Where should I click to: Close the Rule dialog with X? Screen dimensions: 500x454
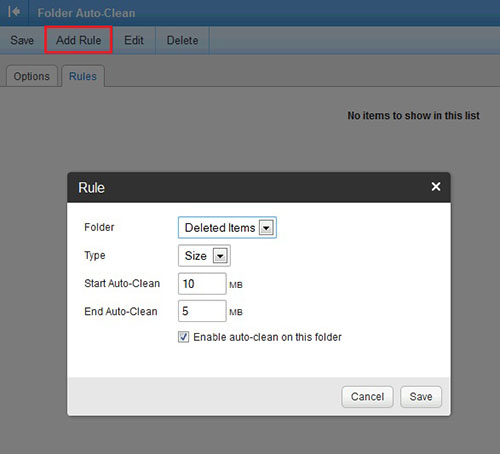[436, 187]
